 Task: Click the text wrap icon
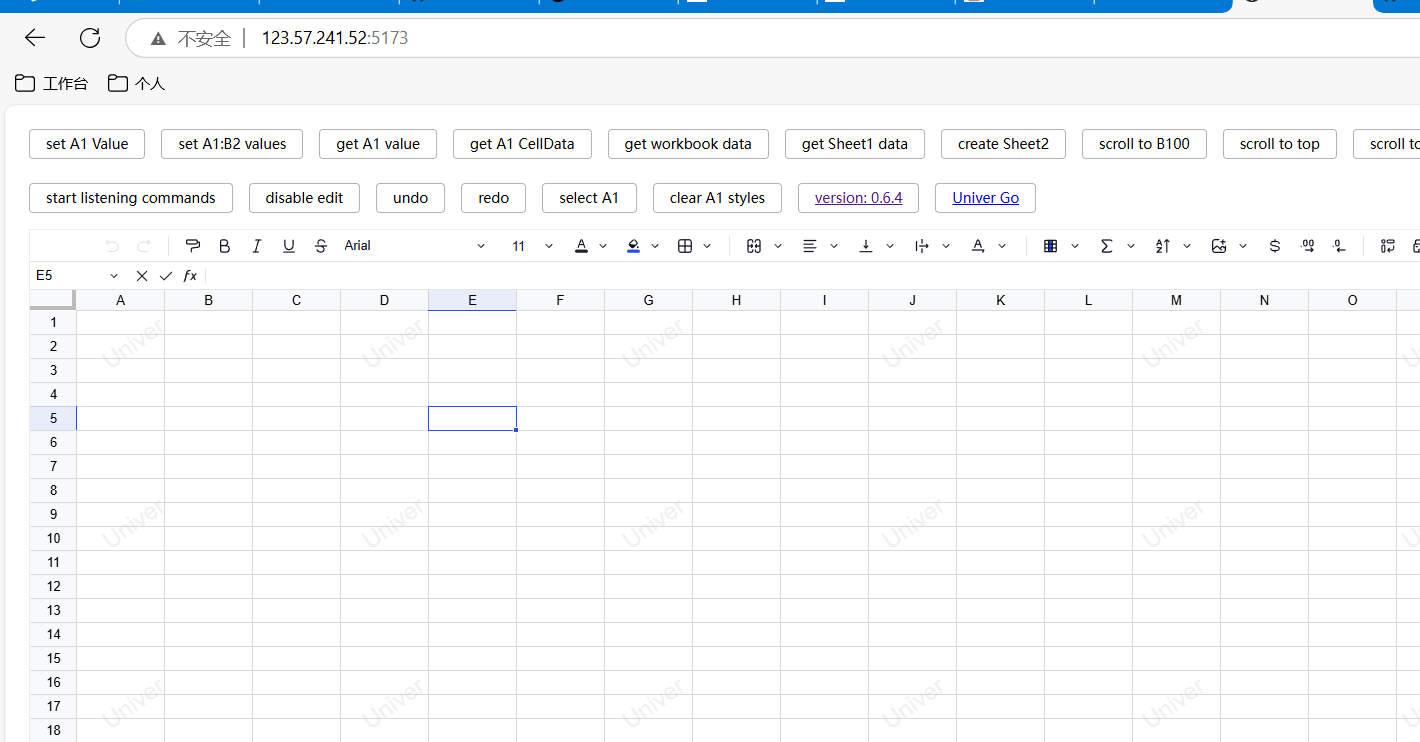(x=922, y=246)
